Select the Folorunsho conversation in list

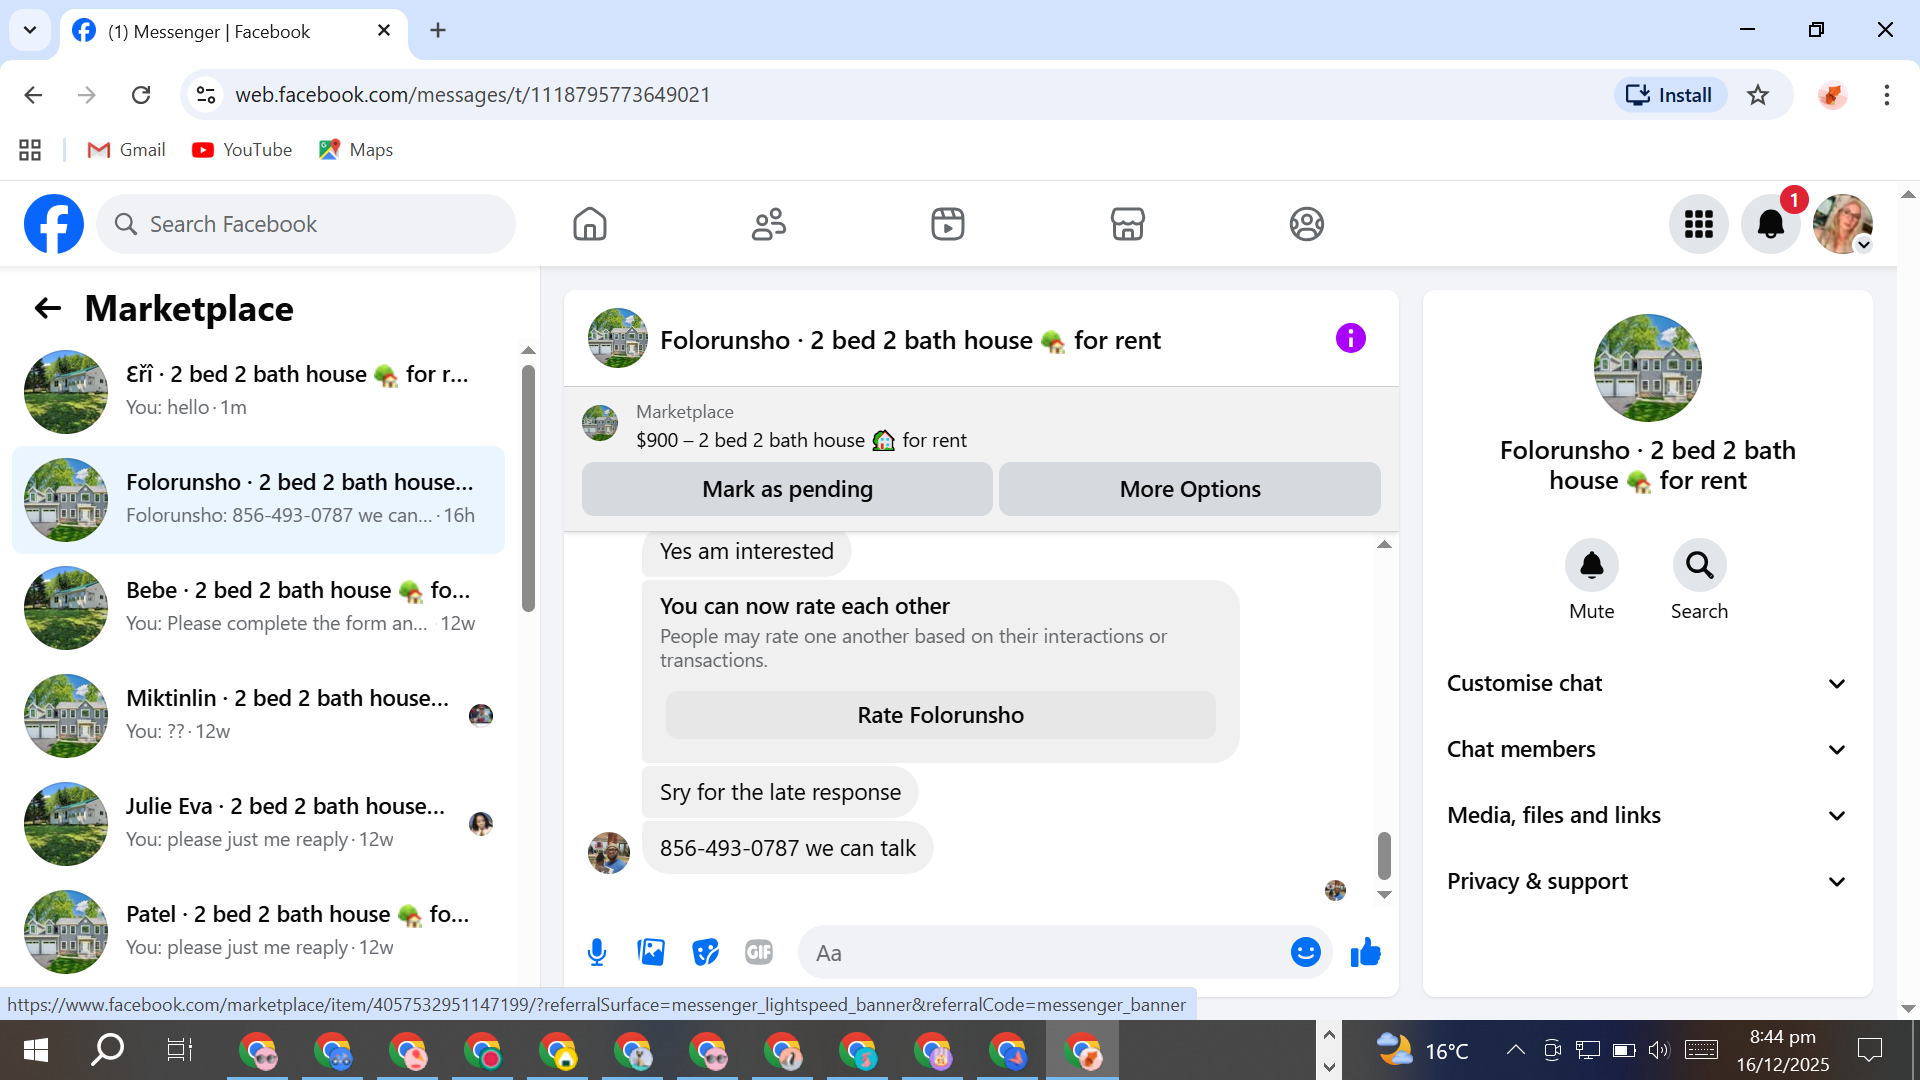pyautogui.click(x=258, y=500)
